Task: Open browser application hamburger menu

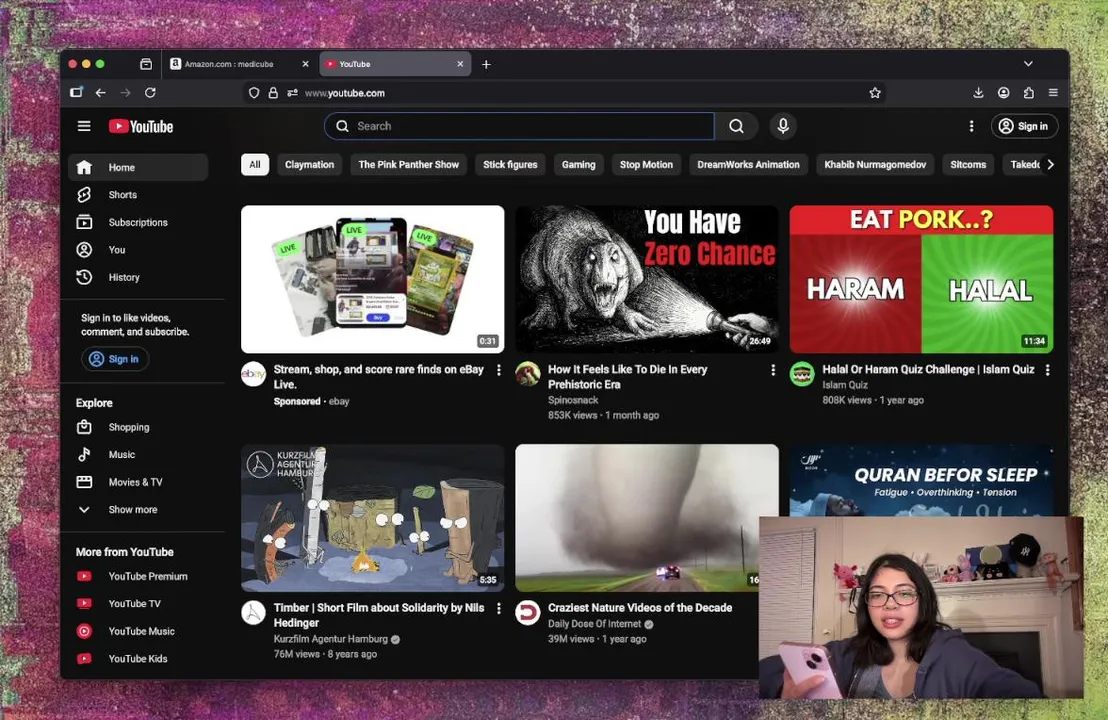Action: [x=1053, y=93]
